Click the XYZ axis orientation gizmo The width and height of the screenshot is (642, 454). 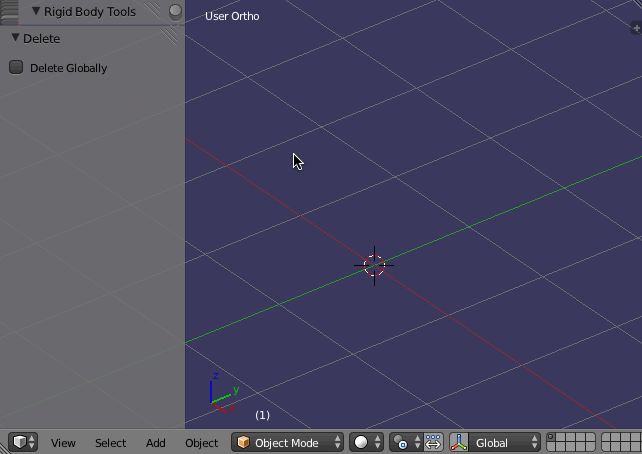point(221,394)
